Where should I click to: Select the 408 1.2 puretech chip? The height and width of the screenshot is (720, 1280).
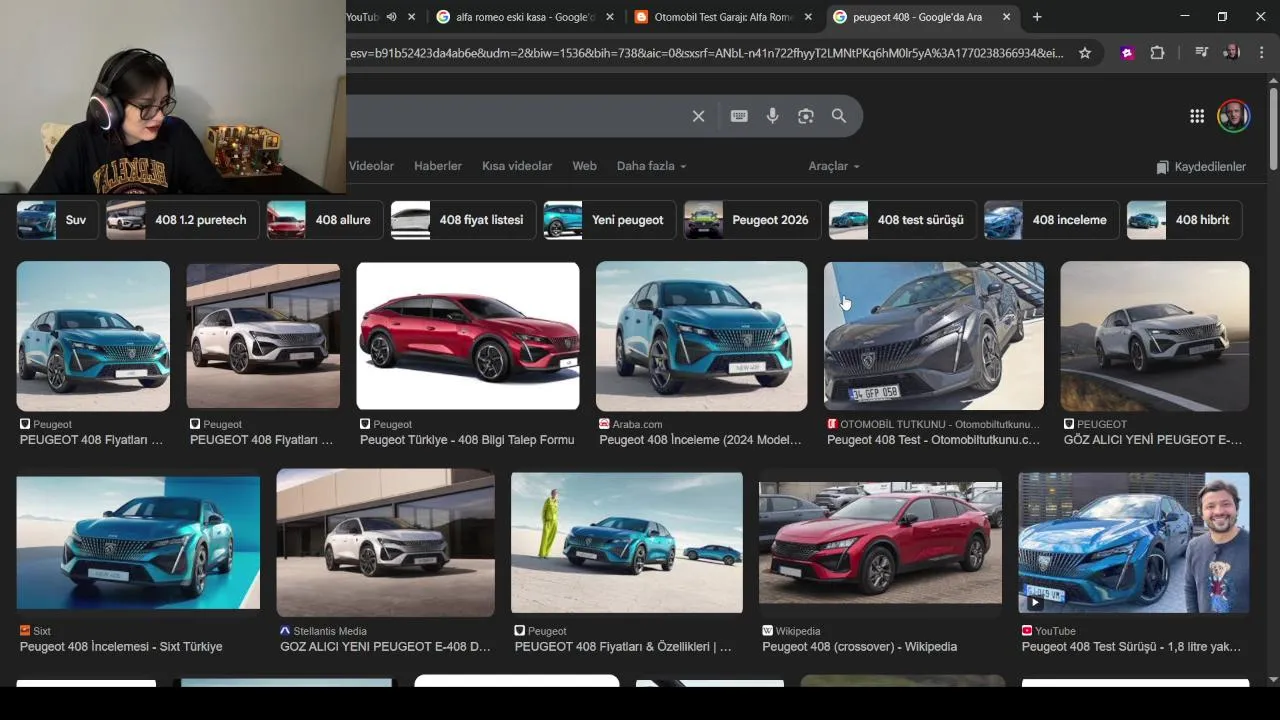[182, 220]
